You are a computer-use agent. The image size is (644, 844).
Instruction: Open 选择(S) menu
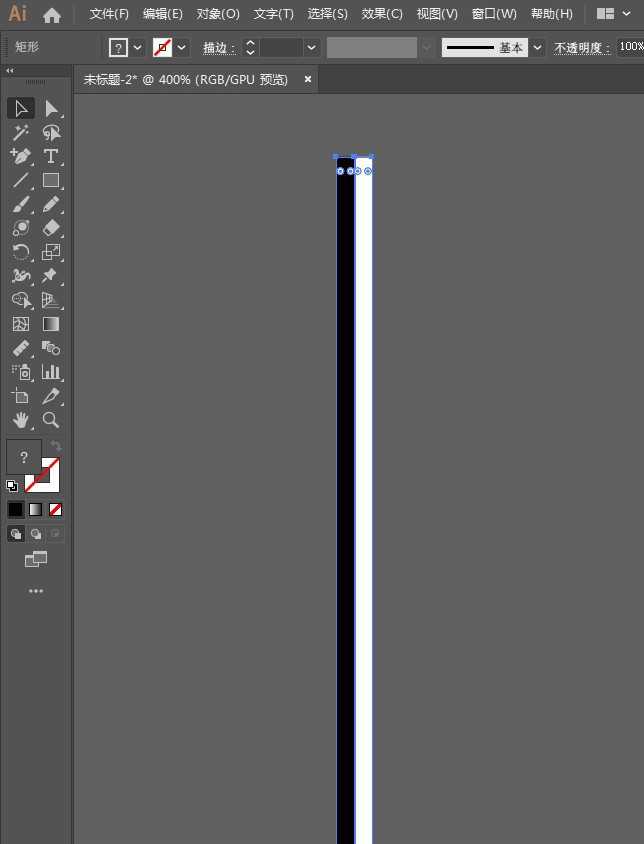click(327, 14)
